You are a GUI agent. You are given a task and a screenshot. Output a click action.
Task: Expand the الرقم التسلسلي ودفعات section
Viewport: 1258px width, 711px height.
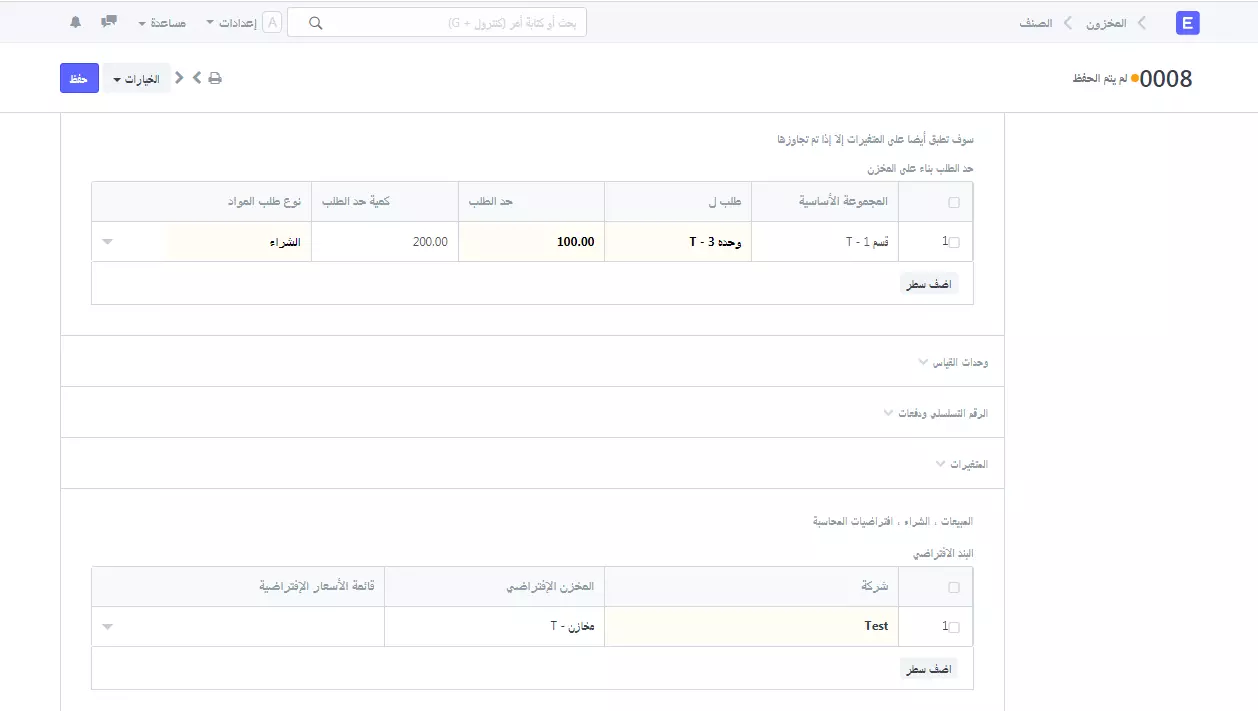[x=935, y=413]
